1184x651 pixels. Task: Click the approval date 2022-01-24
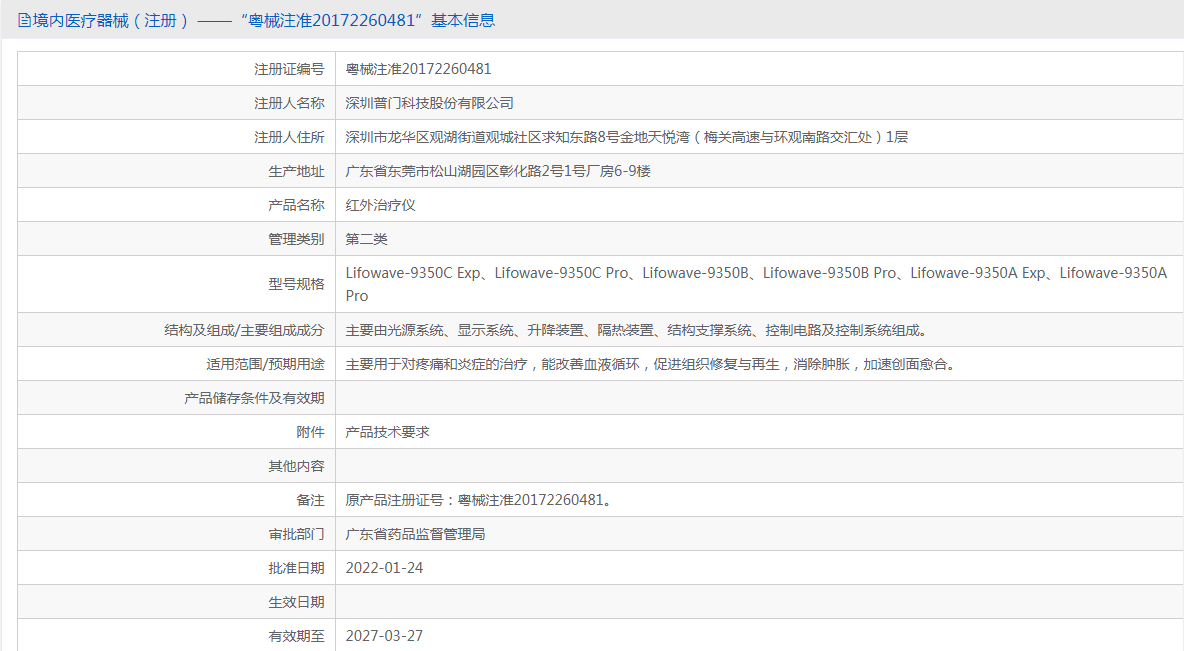coord(384,568)
